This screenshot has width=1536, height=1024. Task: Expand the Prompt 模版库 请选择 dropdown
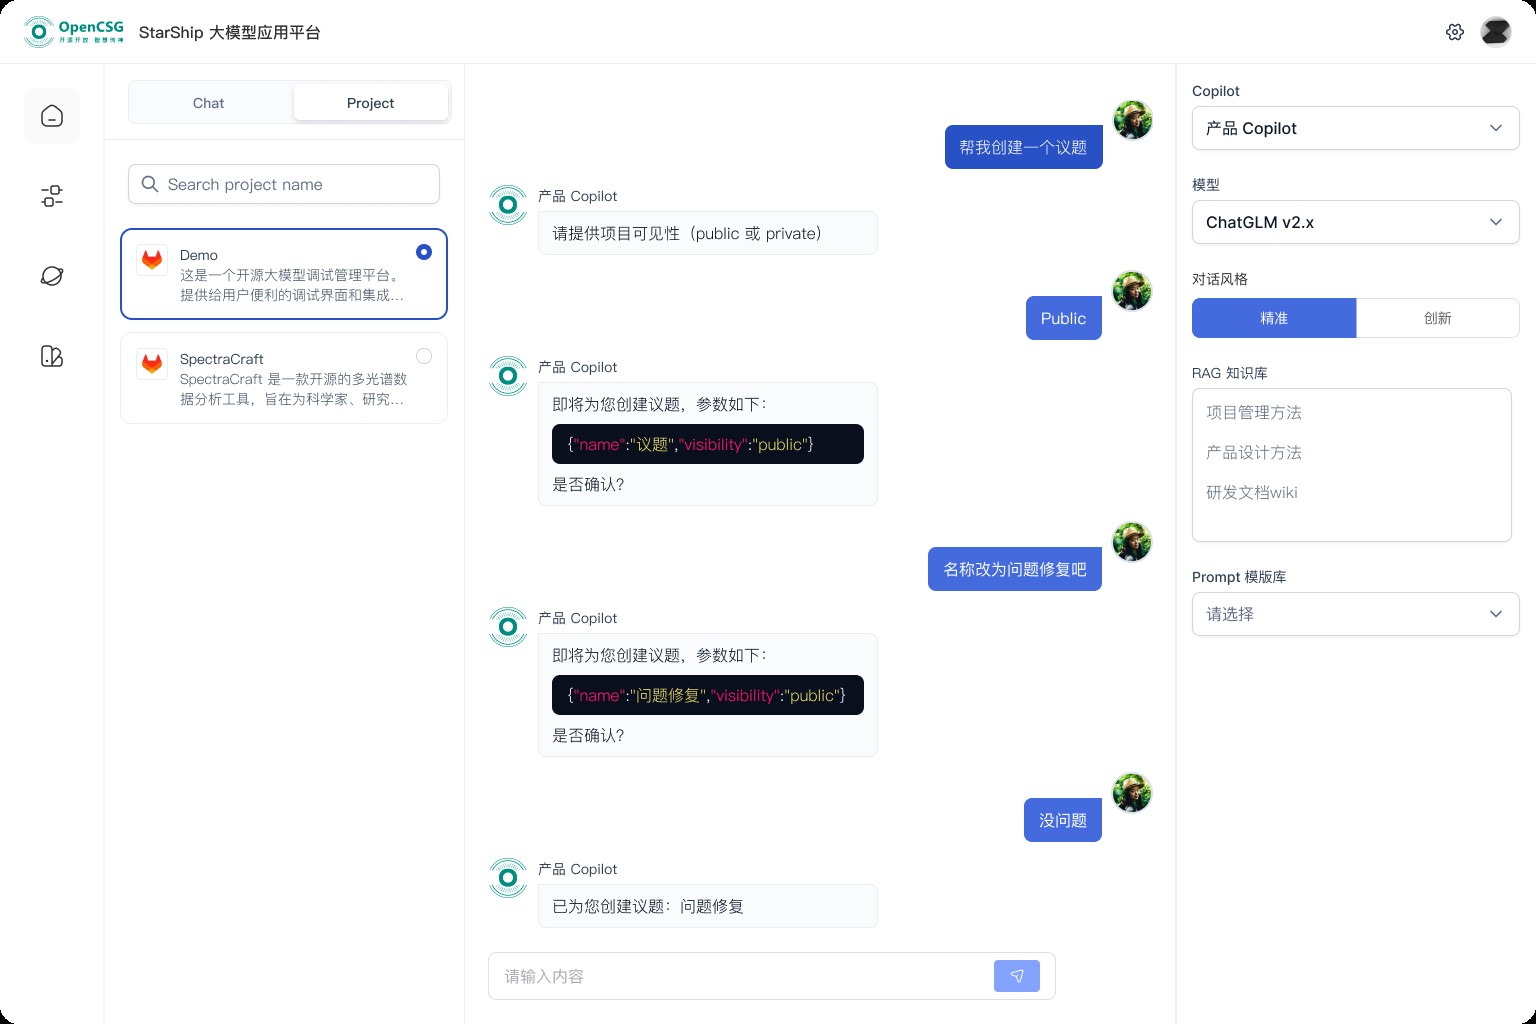point(1355,614)
